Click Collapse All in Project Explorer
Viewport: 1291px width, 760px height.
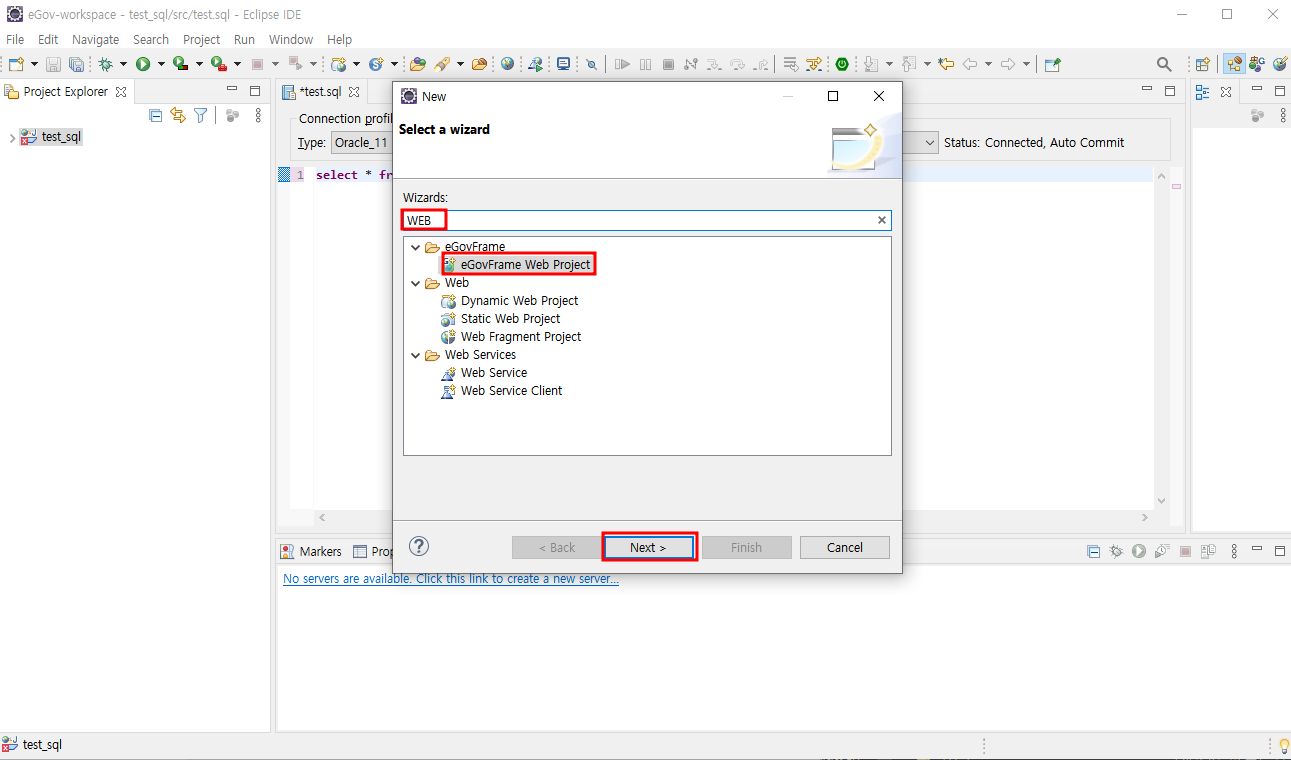[x=155, y=116]
